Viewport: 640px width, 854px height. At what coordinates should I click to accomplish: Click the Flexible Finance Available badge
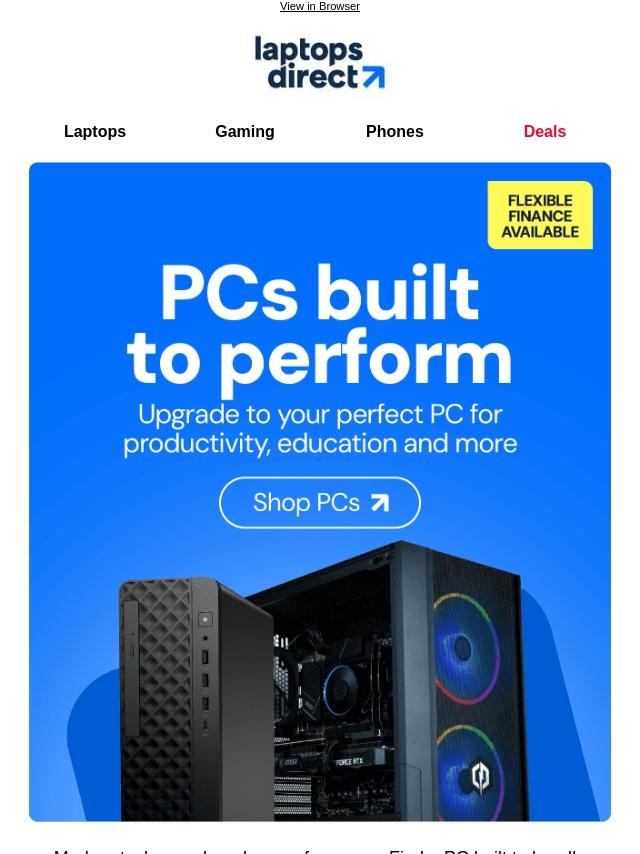coord(540,215)
